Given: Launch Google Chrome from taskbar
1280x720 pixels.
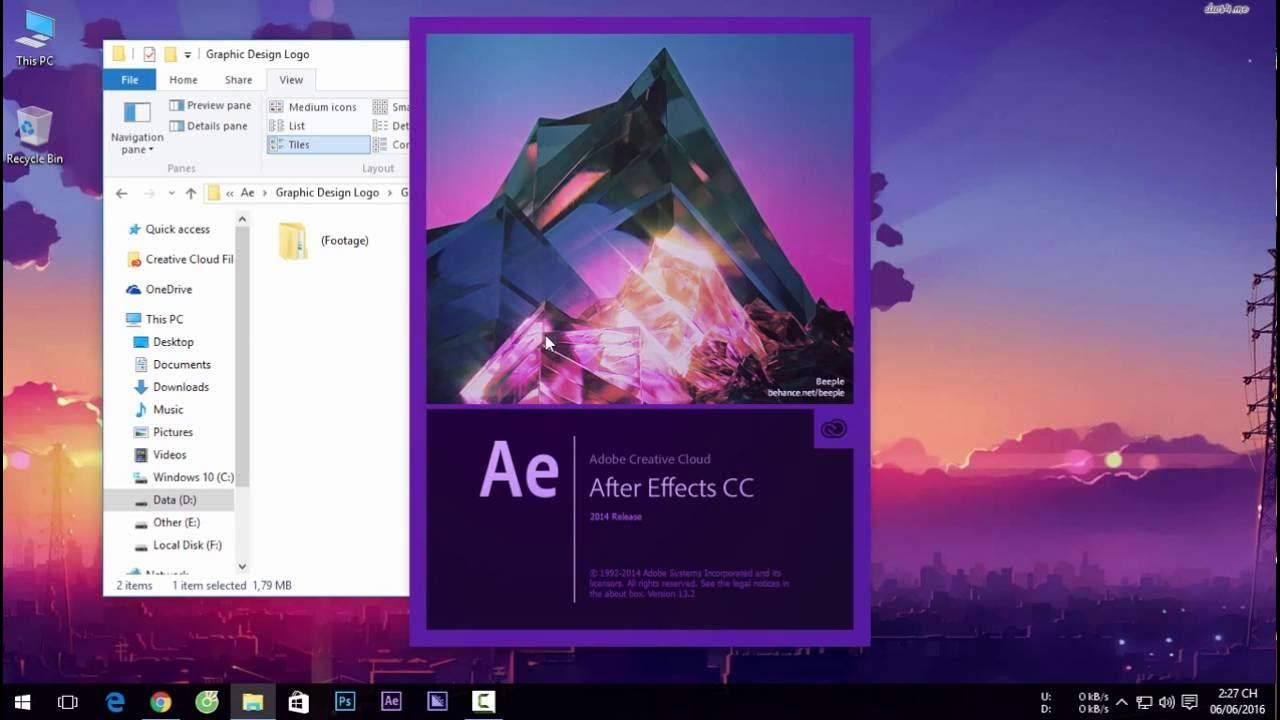Looking at the screenshot, I should click(161, 702).
